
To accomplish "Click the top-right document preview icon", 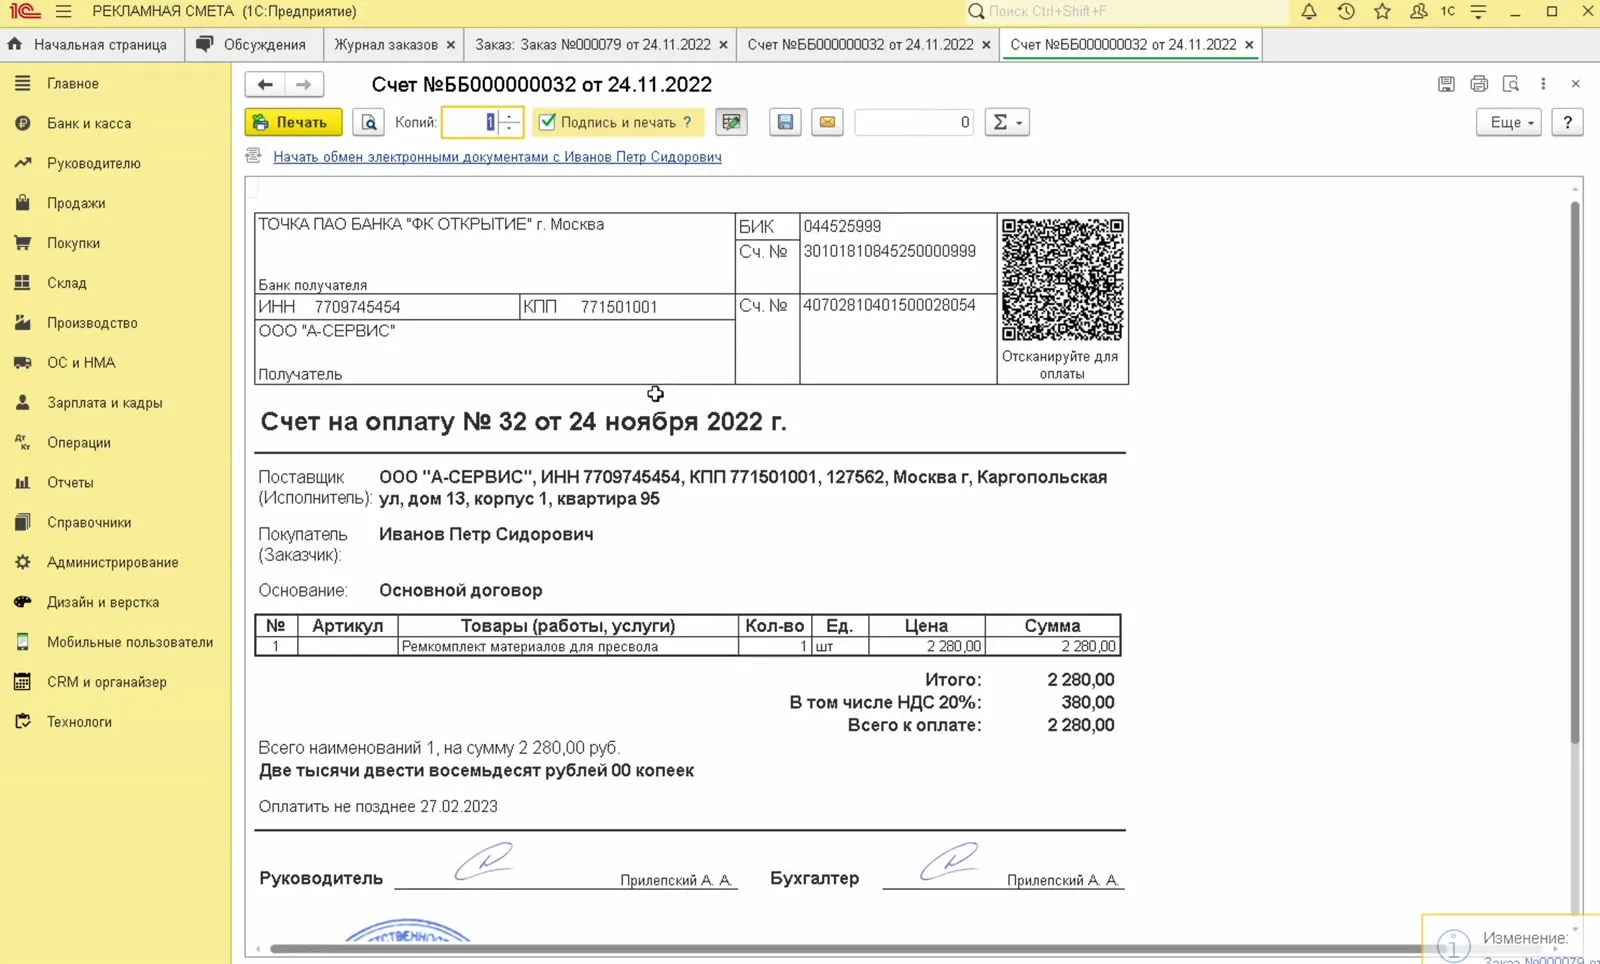I will click(x=1511, y=84).
